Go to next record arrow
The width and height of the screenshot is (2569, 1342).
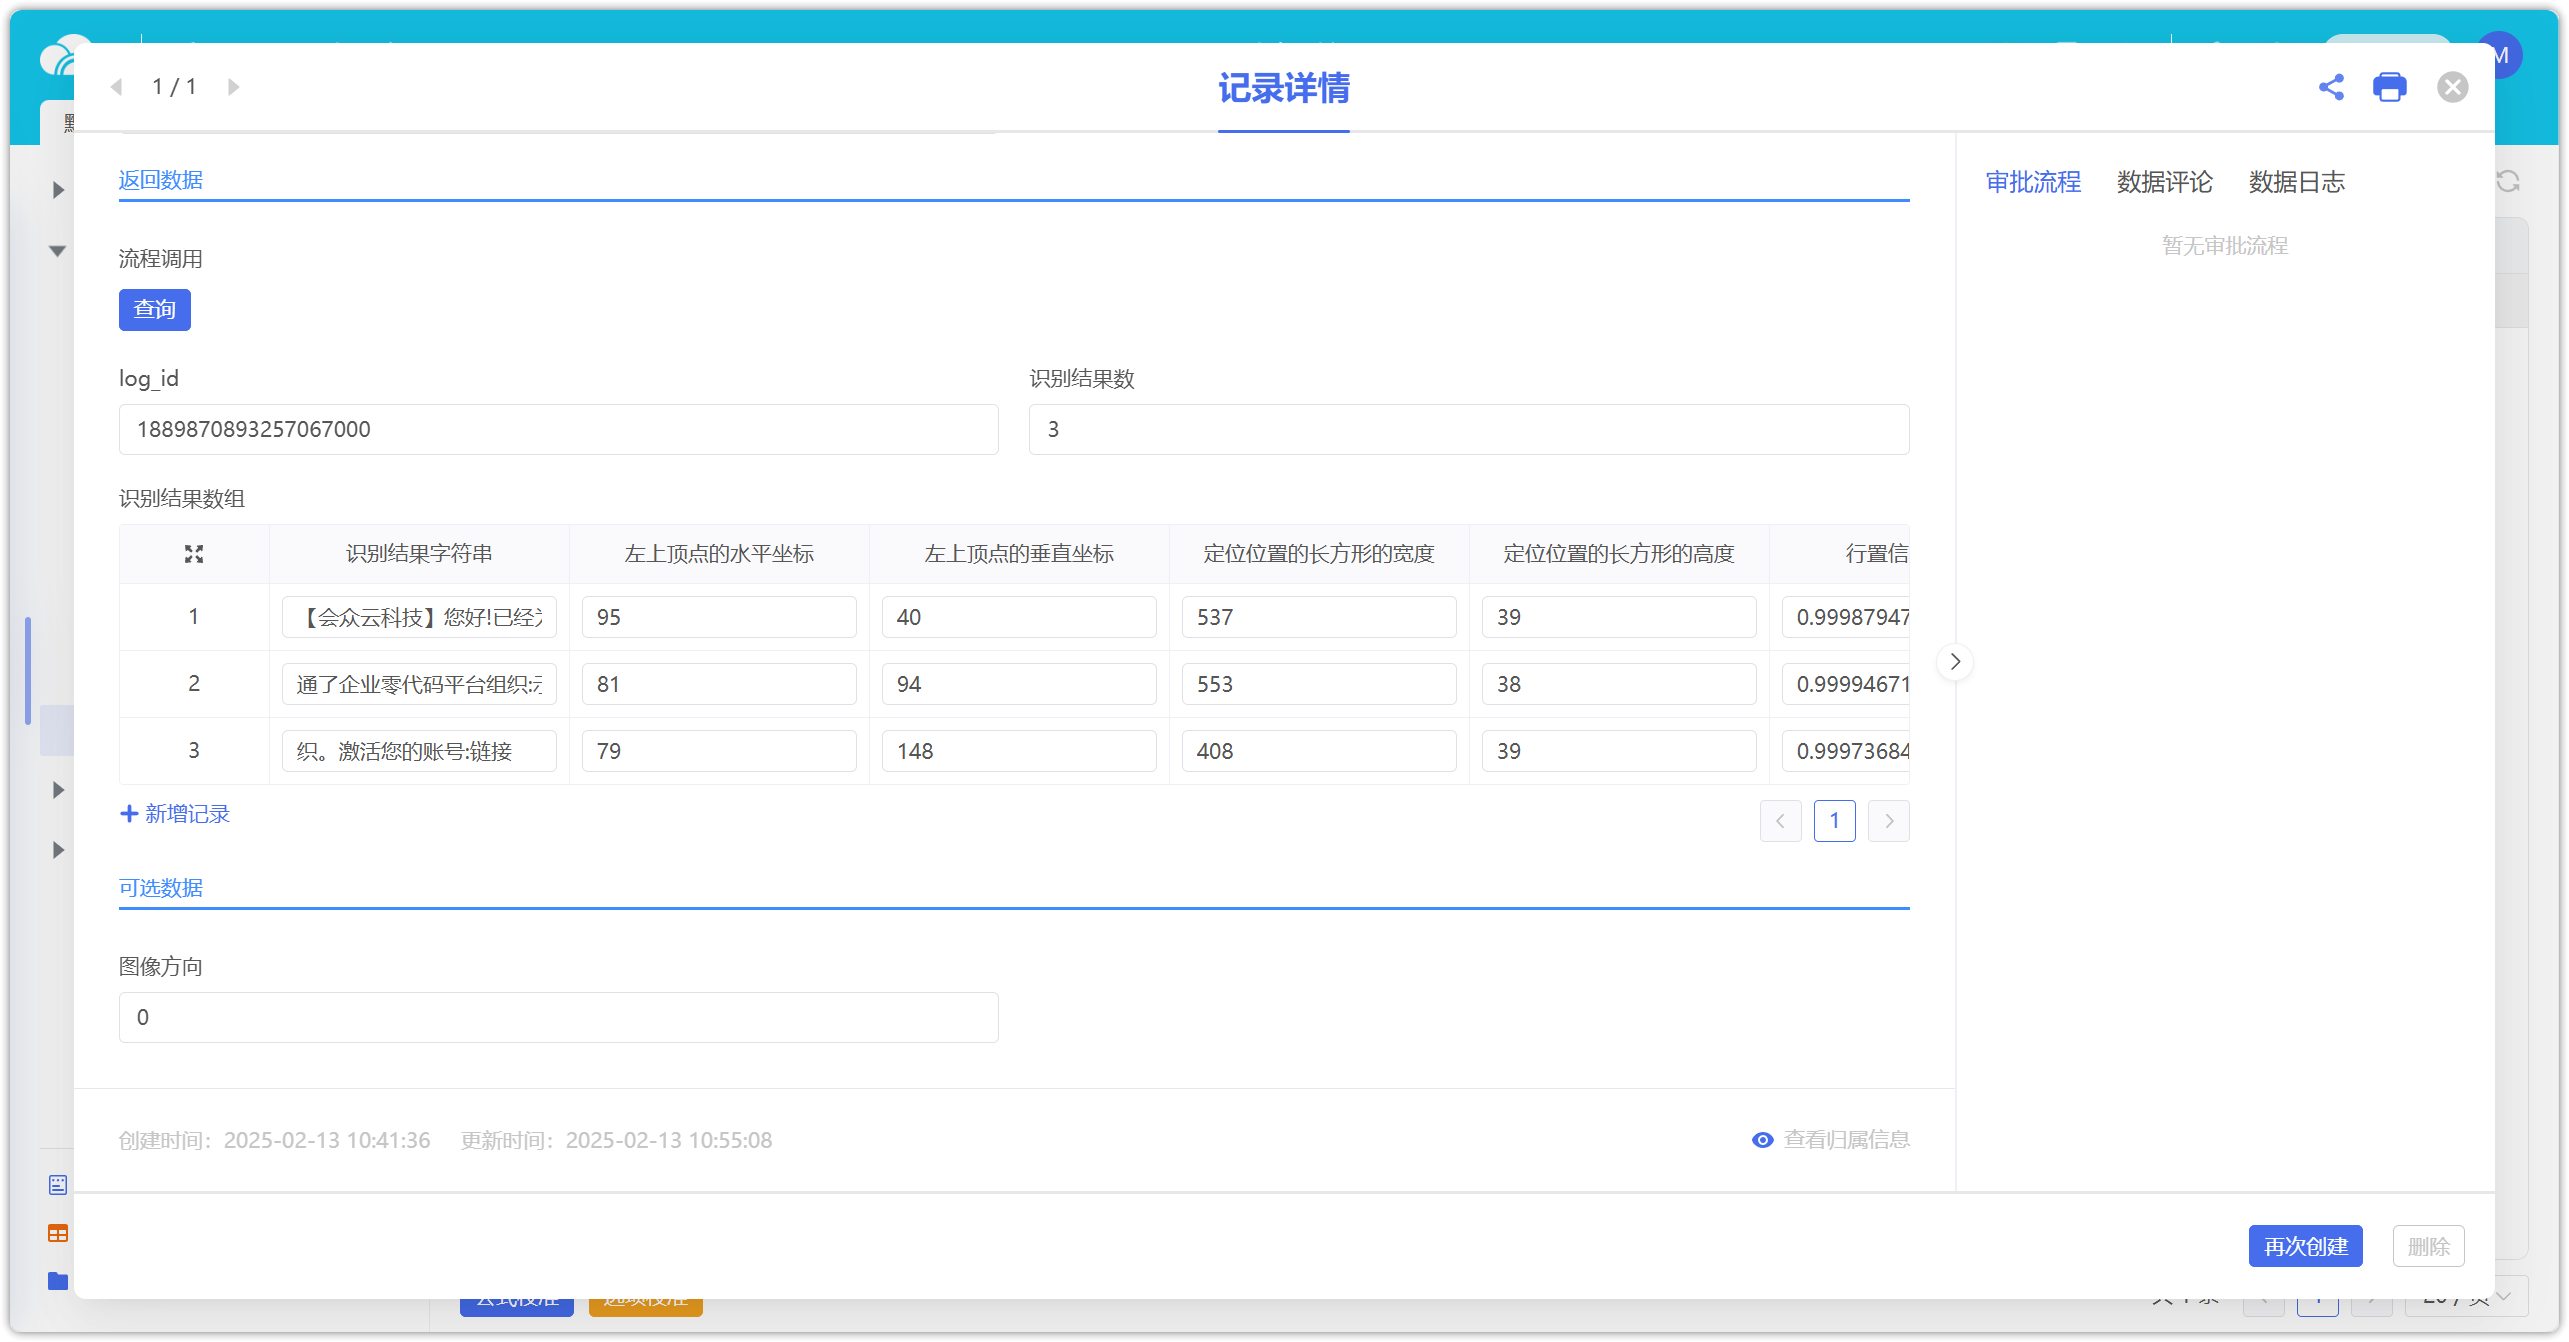tap(233, 87)
